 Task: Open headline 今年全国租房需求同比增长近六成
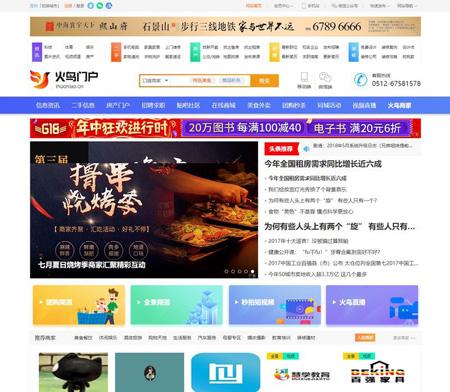[323, 164]
